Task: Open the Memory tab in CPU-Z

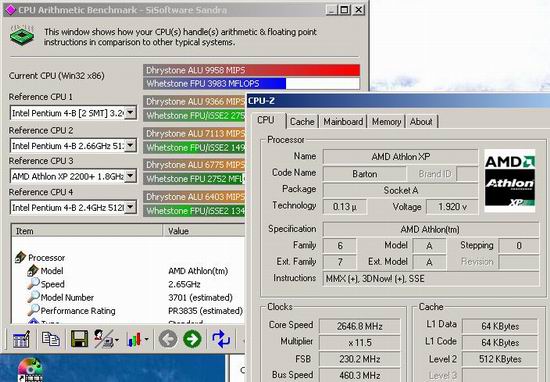Action: pos(386,122)
